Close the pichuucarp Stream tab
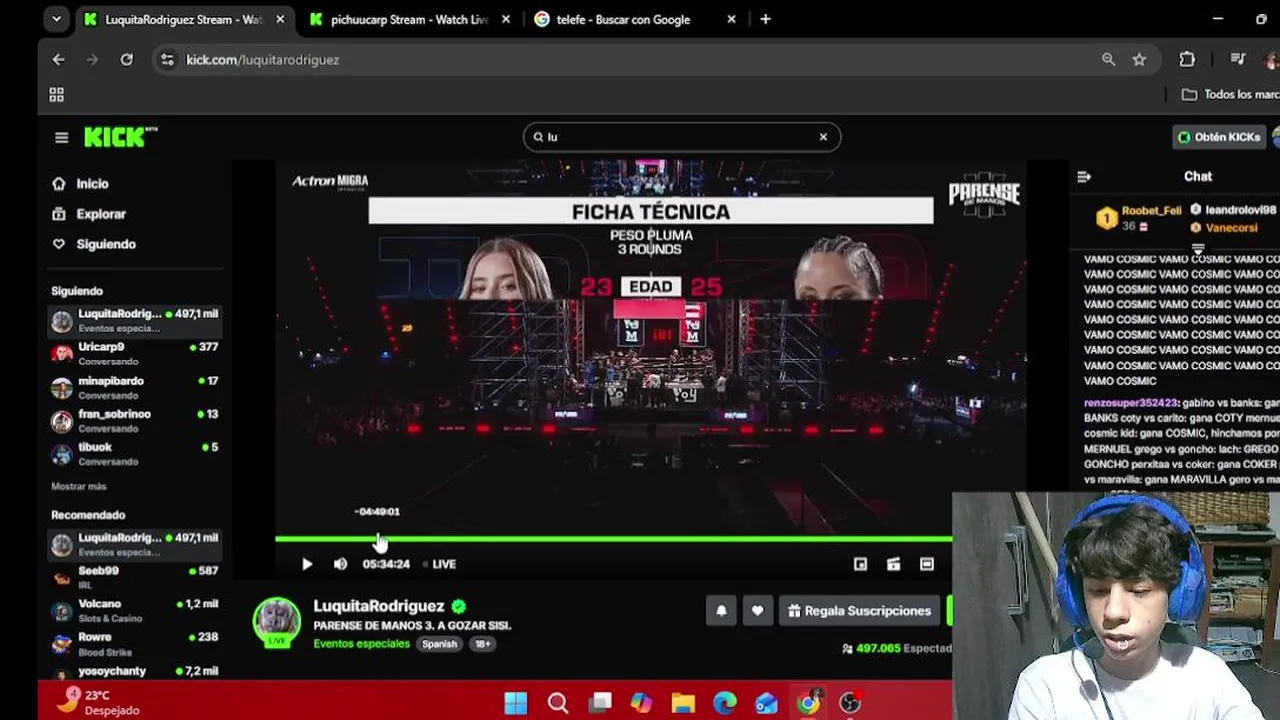 tap(506, 19)
